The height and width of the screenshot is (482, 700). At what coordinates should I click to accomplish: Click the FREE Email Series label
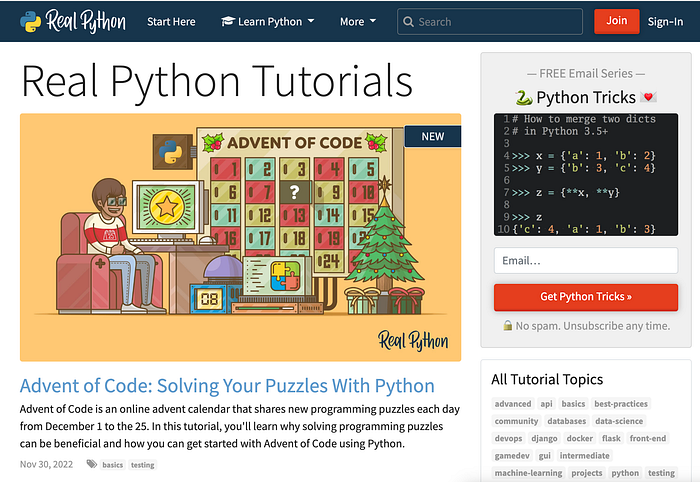coord(586,73)
